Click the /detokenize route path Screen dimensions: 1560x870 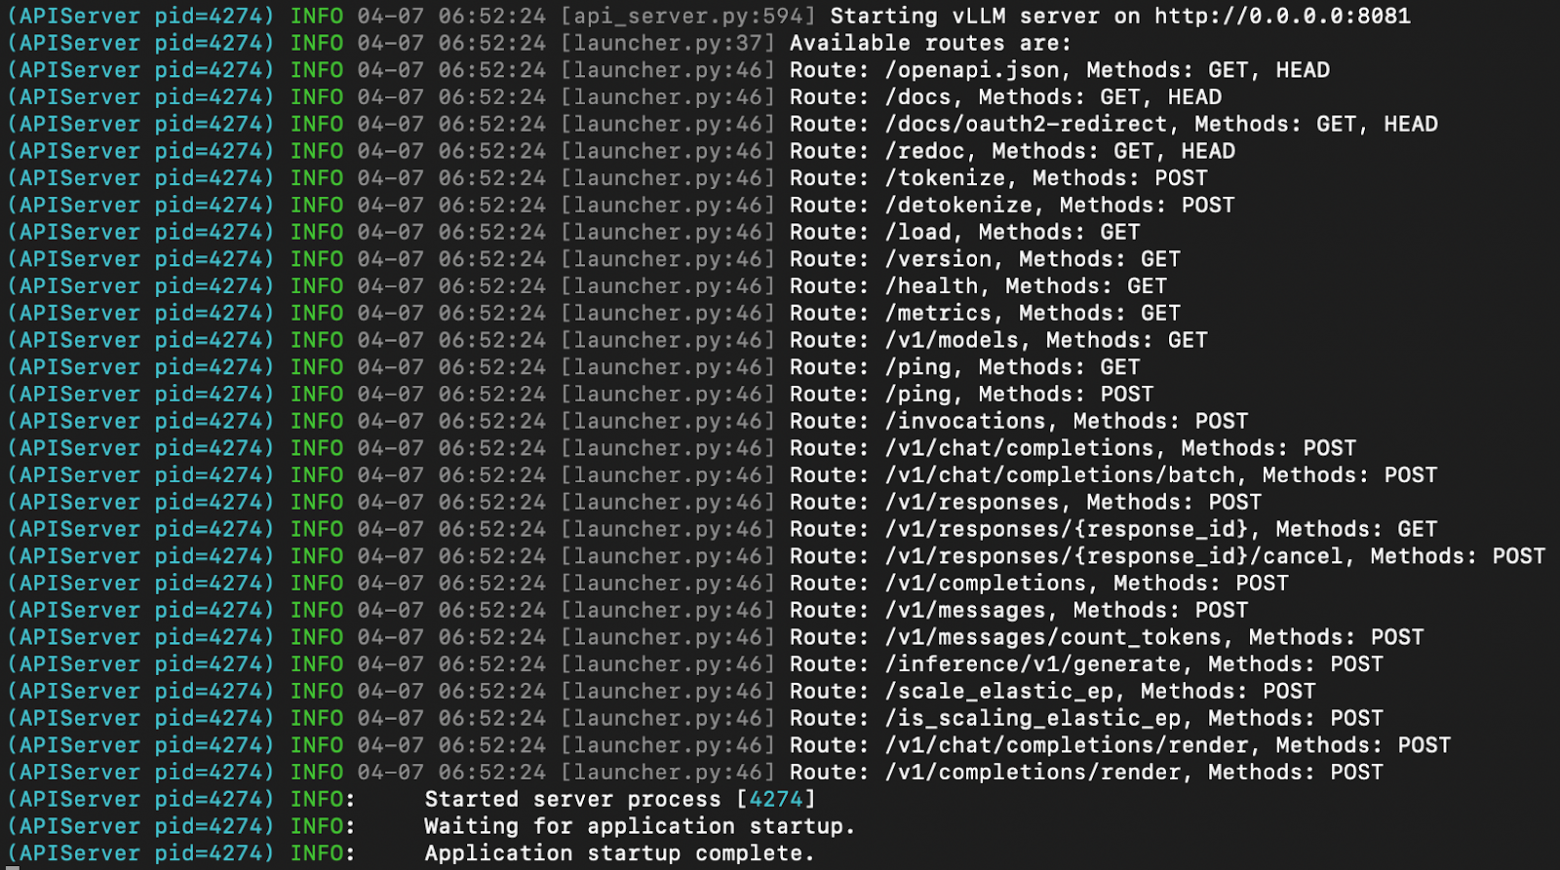coord(959,205)
